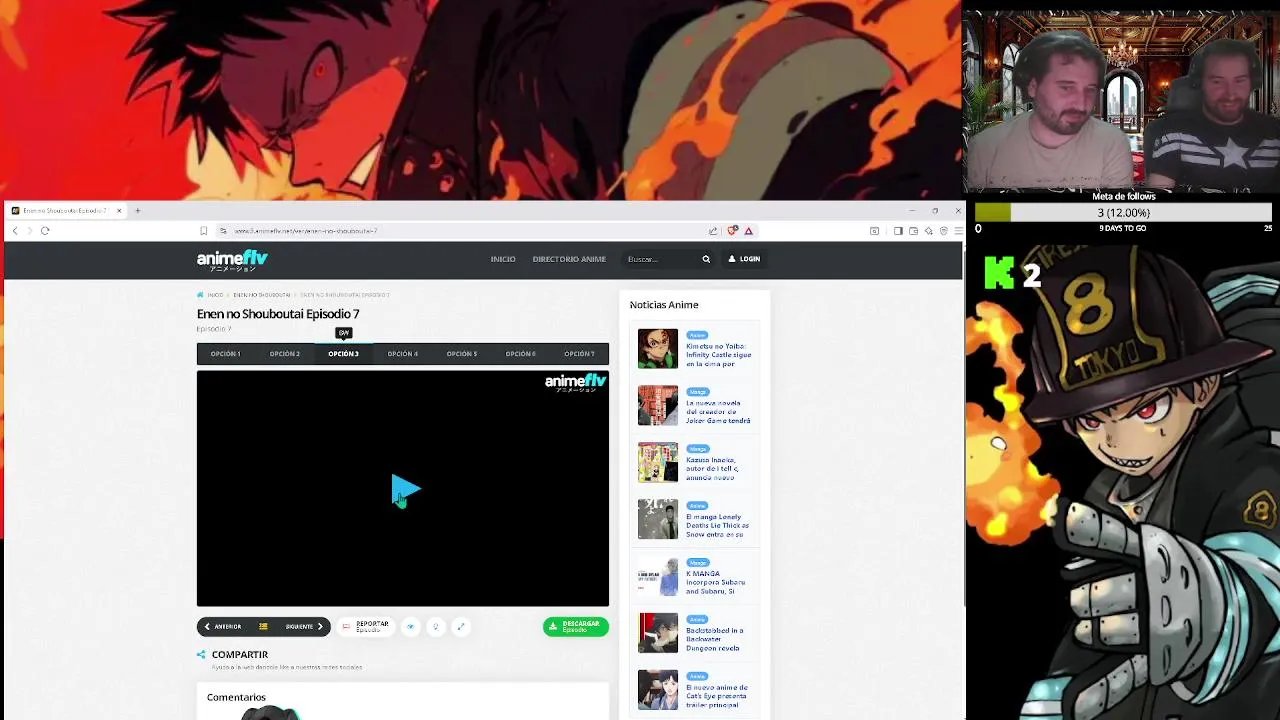Toggle the eye mark-as-seen icon
The width and height of the screenshot is (1280, 720).
click(x=410, y=627)
